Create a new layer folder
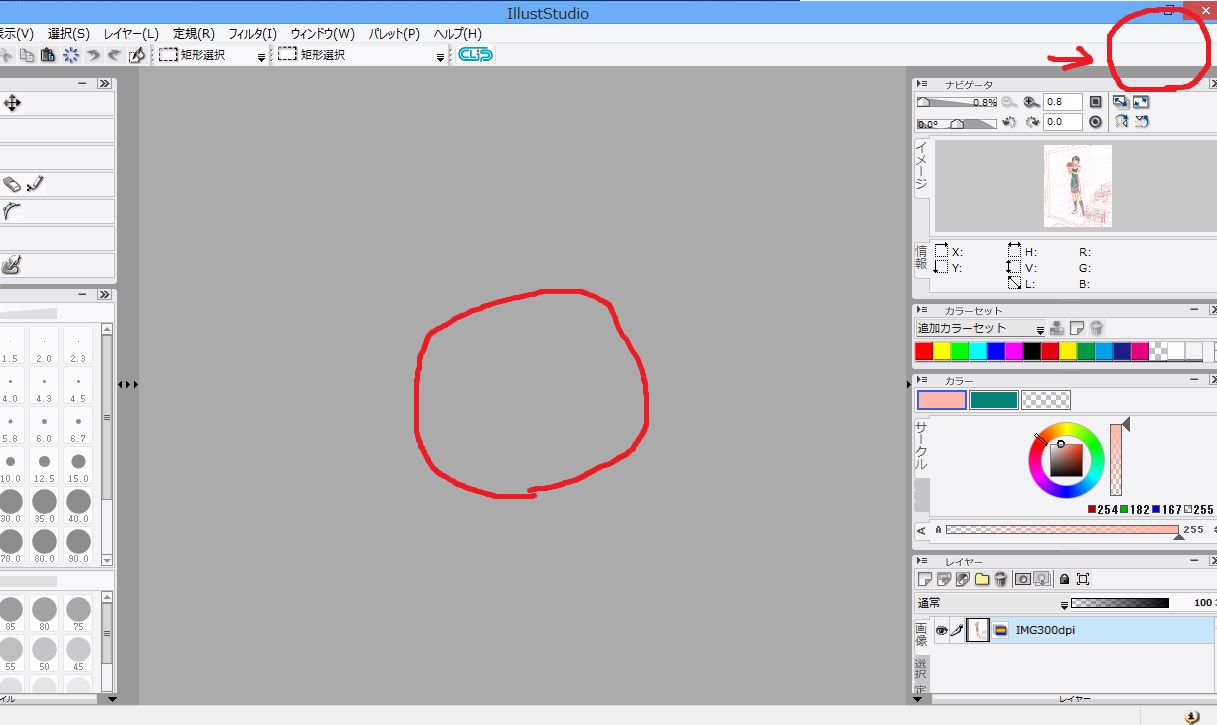Image resolution: width=1217 pixels, height=725 pixels. click(982, 579)
